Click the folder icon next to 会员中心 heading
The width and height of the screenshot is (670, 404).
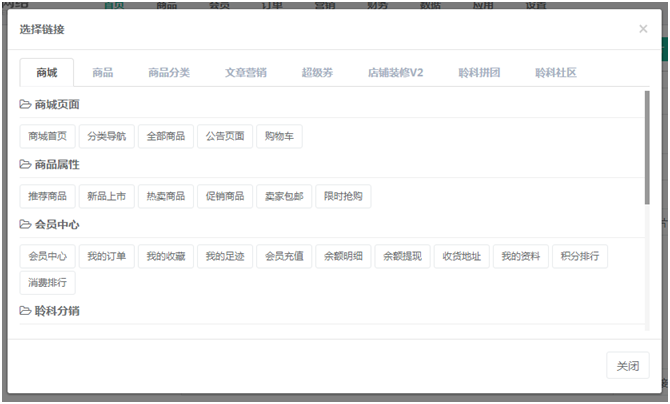click(x=25, y=225)
